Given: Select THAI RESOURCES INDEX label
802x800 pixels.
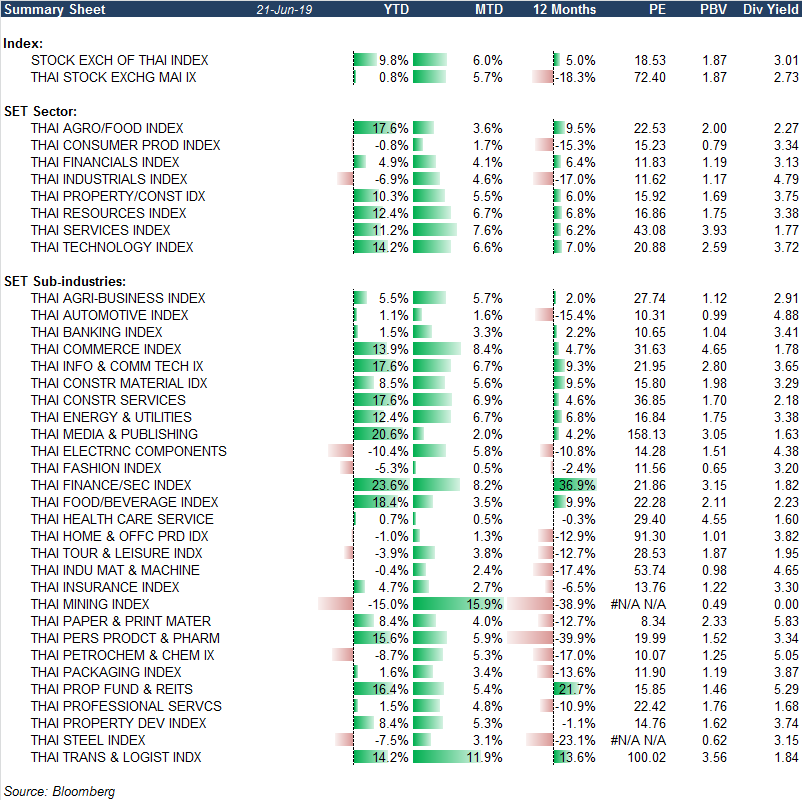Looking at the screenshot, I should 108,213.
